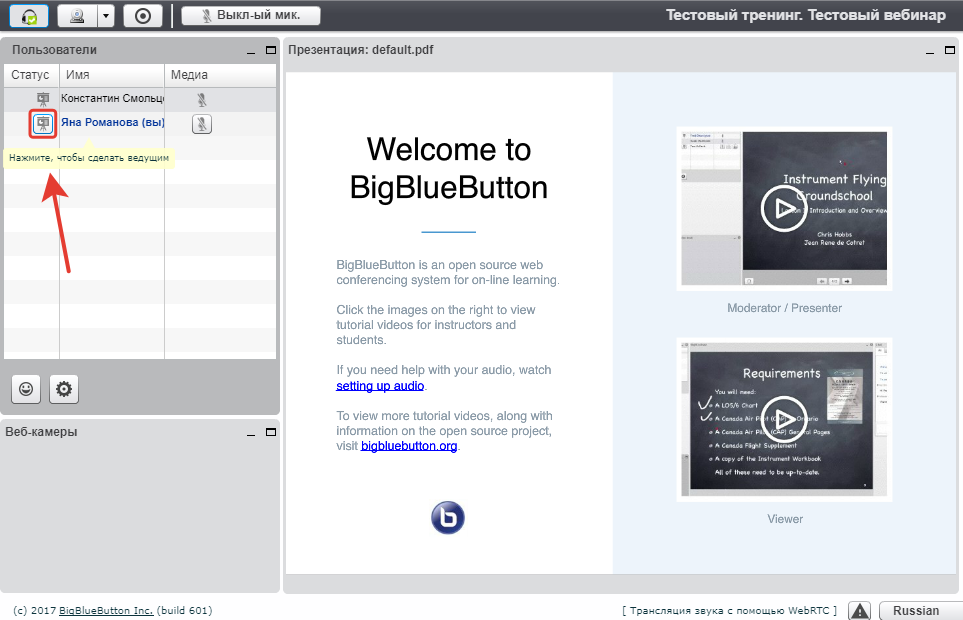The width and height of the screenshot is (963, 620).
Task: Click muted mic icon for Константин
Action: pyautogui.click(x=201, y=99)
